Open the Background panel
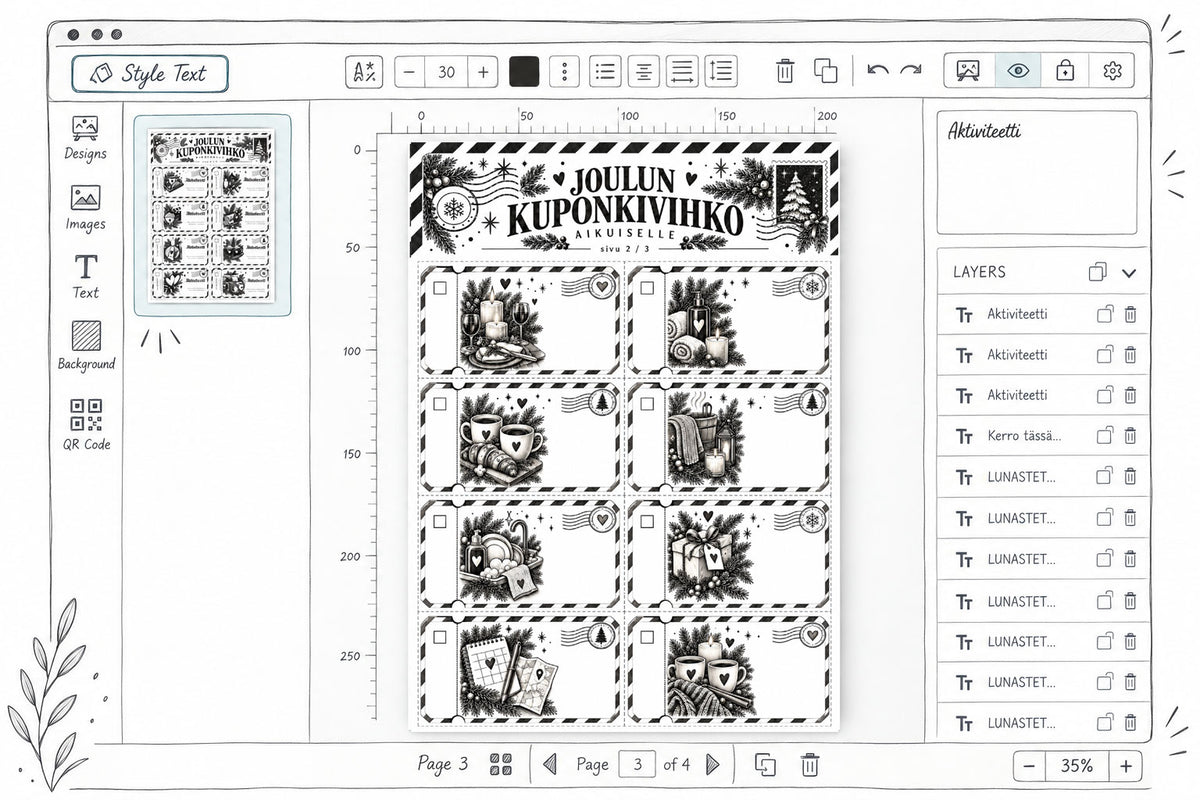The width and height of the screenshot is (1200, 800). pyautogui.click(x=86, y=346)
